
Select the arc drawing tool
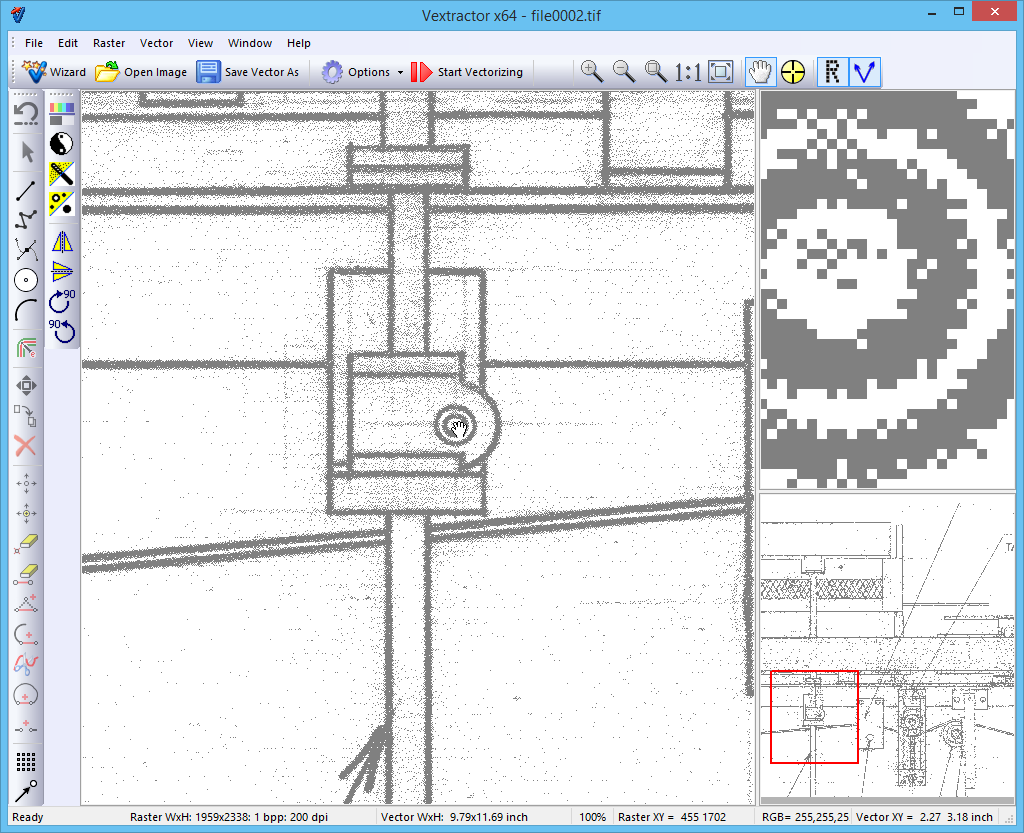[x=26, y=310]
